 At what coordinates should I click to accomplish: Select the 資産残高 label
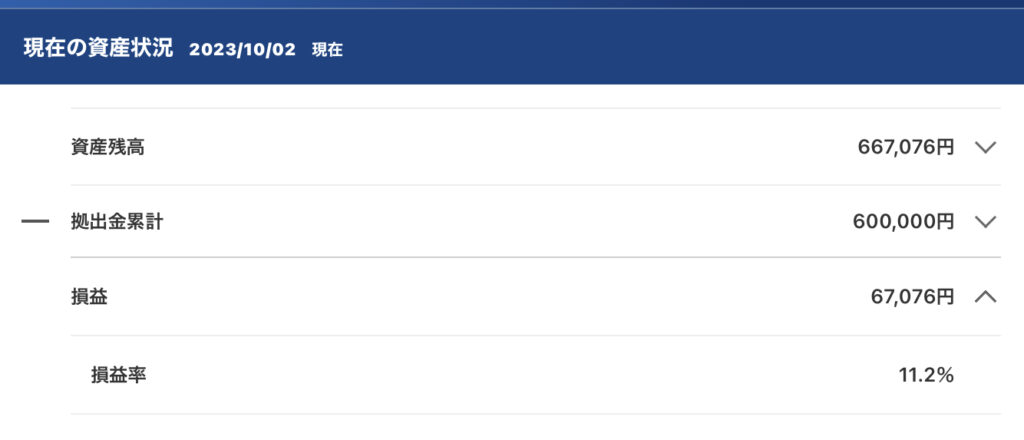pos(108,148)
